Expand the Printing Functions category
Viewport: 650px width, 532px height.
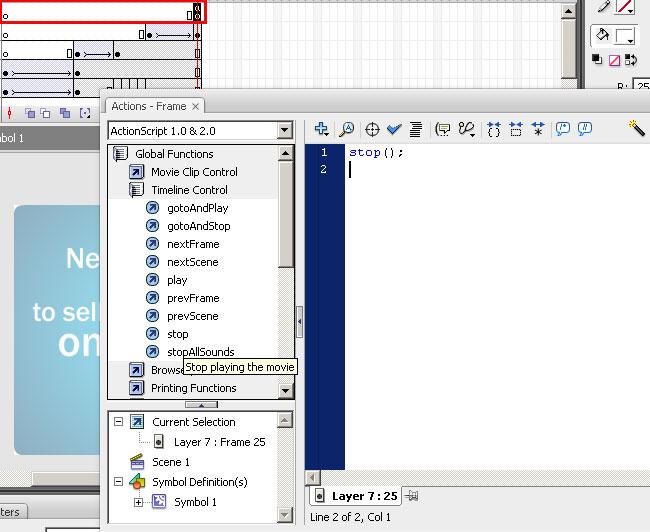pyautogui.click(x=136, y=388)
